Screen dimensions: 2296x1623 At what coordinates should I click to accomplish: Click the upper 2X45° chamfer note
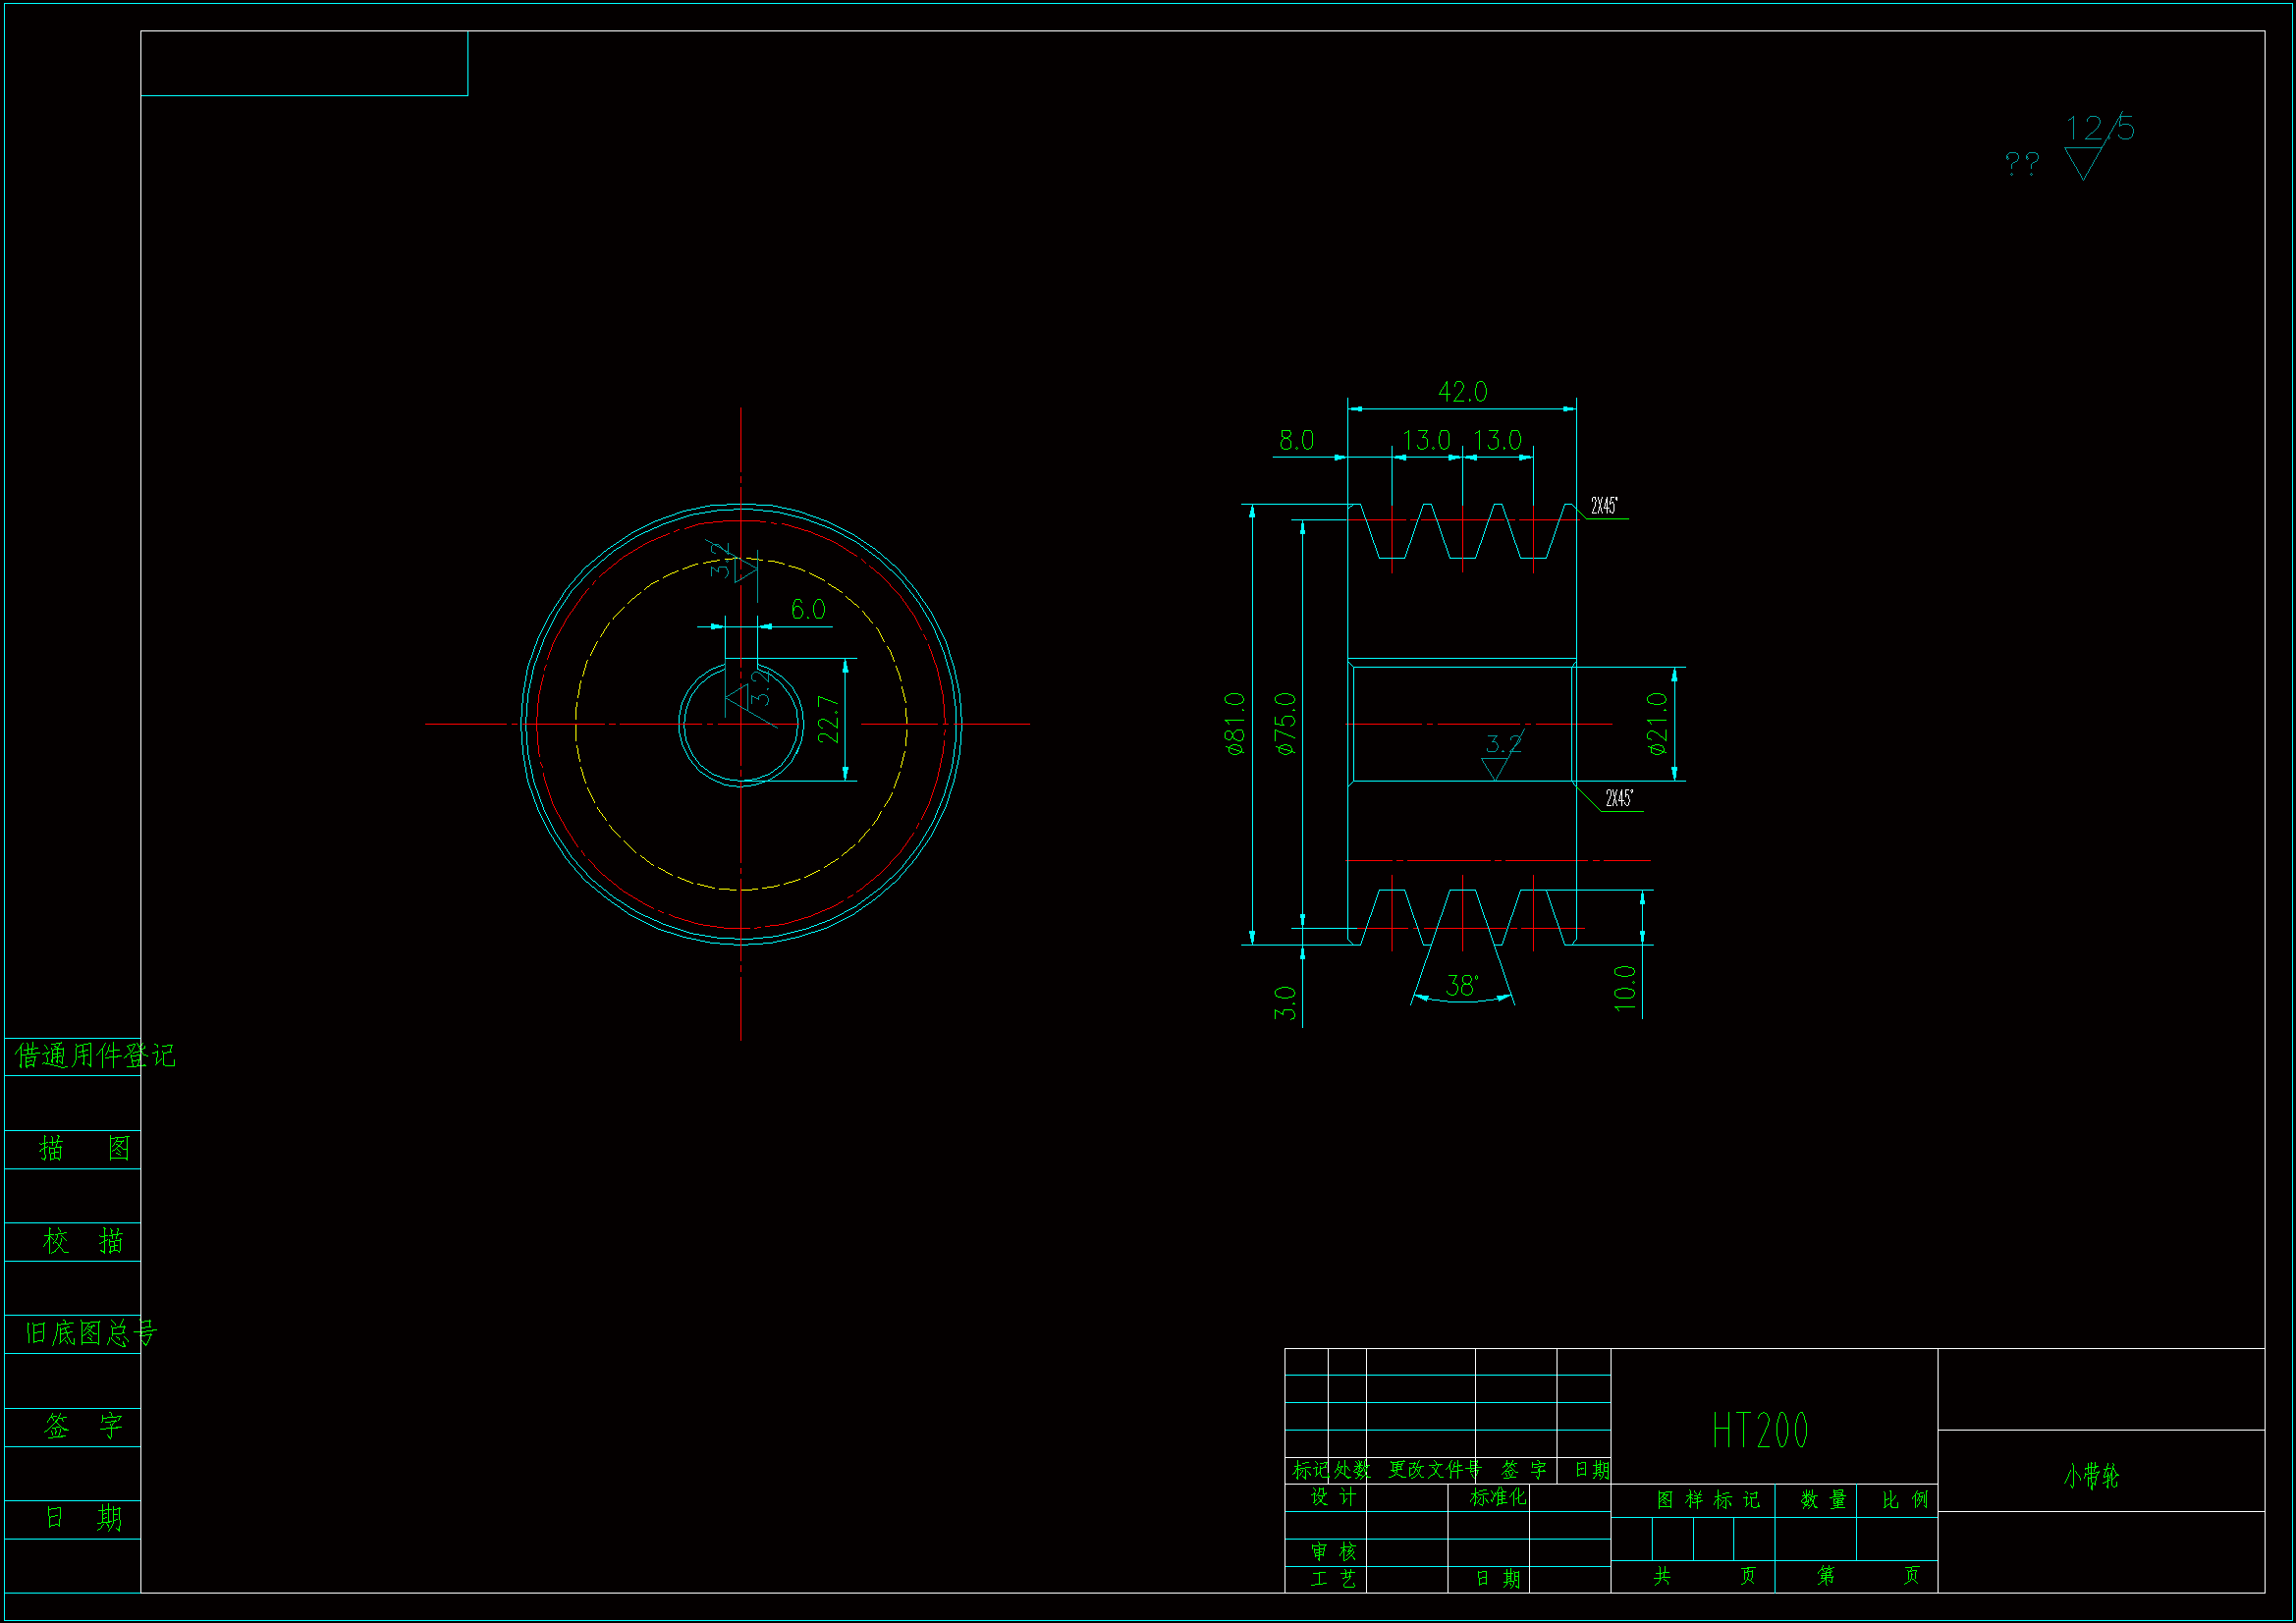coord(1604,506)
